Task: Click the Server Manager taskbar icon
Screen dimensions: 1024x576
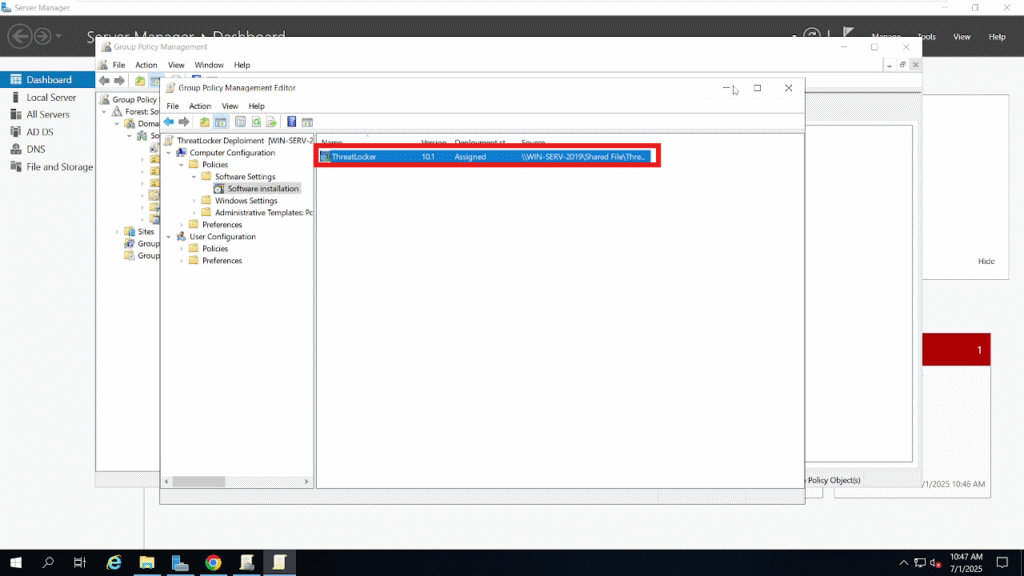Action: [180, 562]
